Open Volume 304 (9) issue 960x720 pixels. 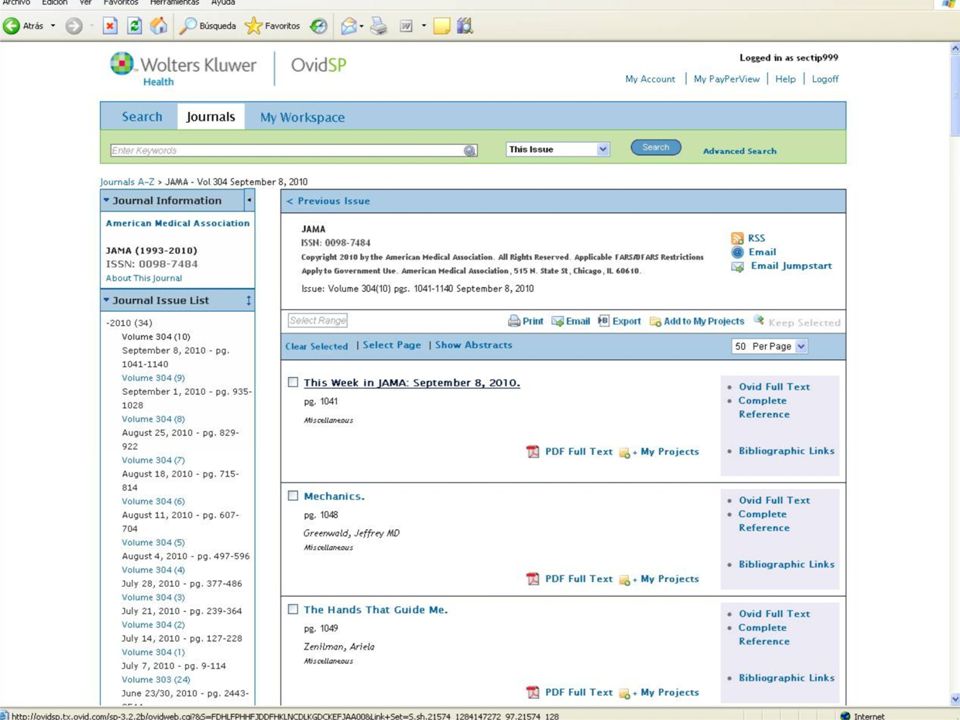click(153, 378)
